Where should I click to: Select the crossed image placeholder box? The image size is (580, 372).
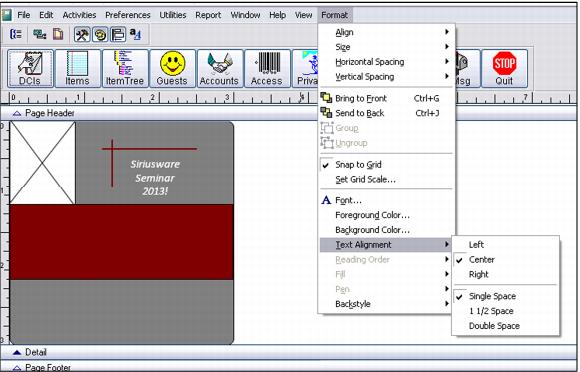click(x=43, y=163)
